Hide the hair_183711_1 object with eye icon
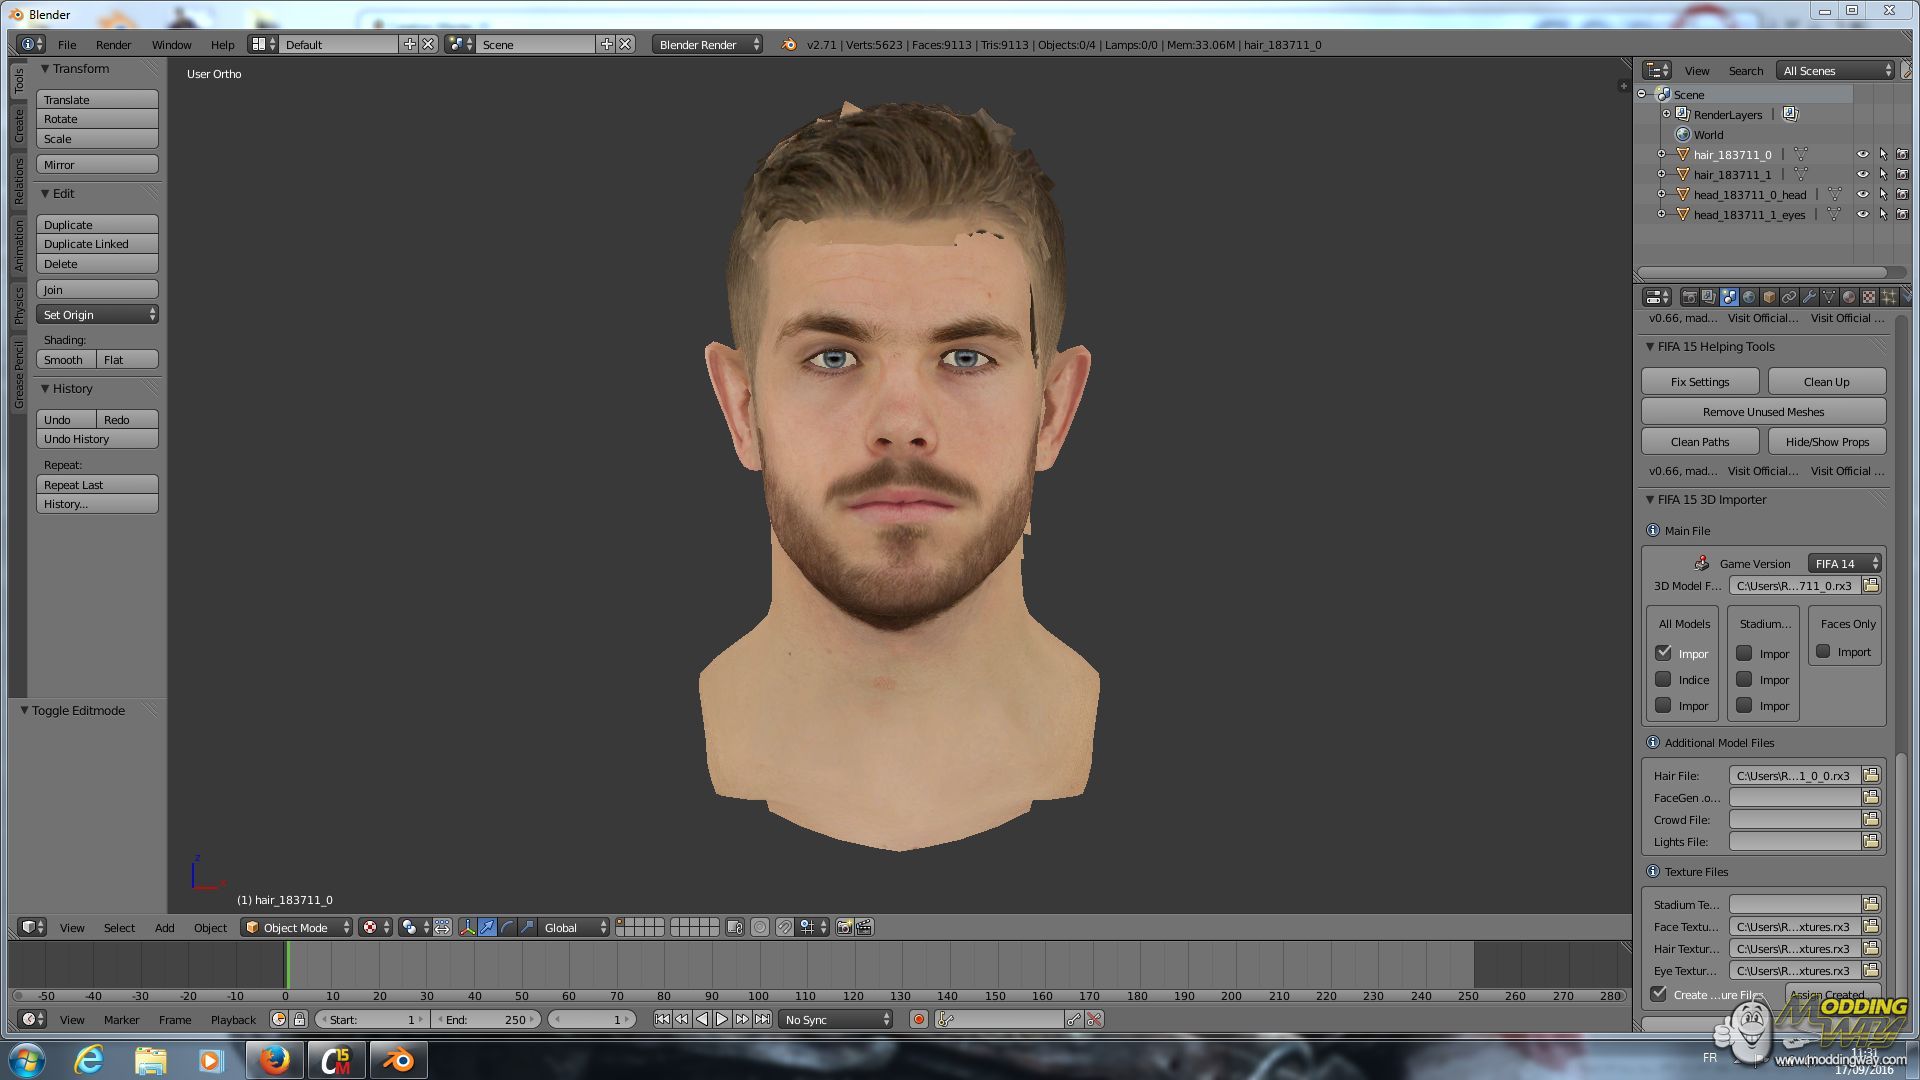1920x1080 pixels. [x=1862, y=175]
